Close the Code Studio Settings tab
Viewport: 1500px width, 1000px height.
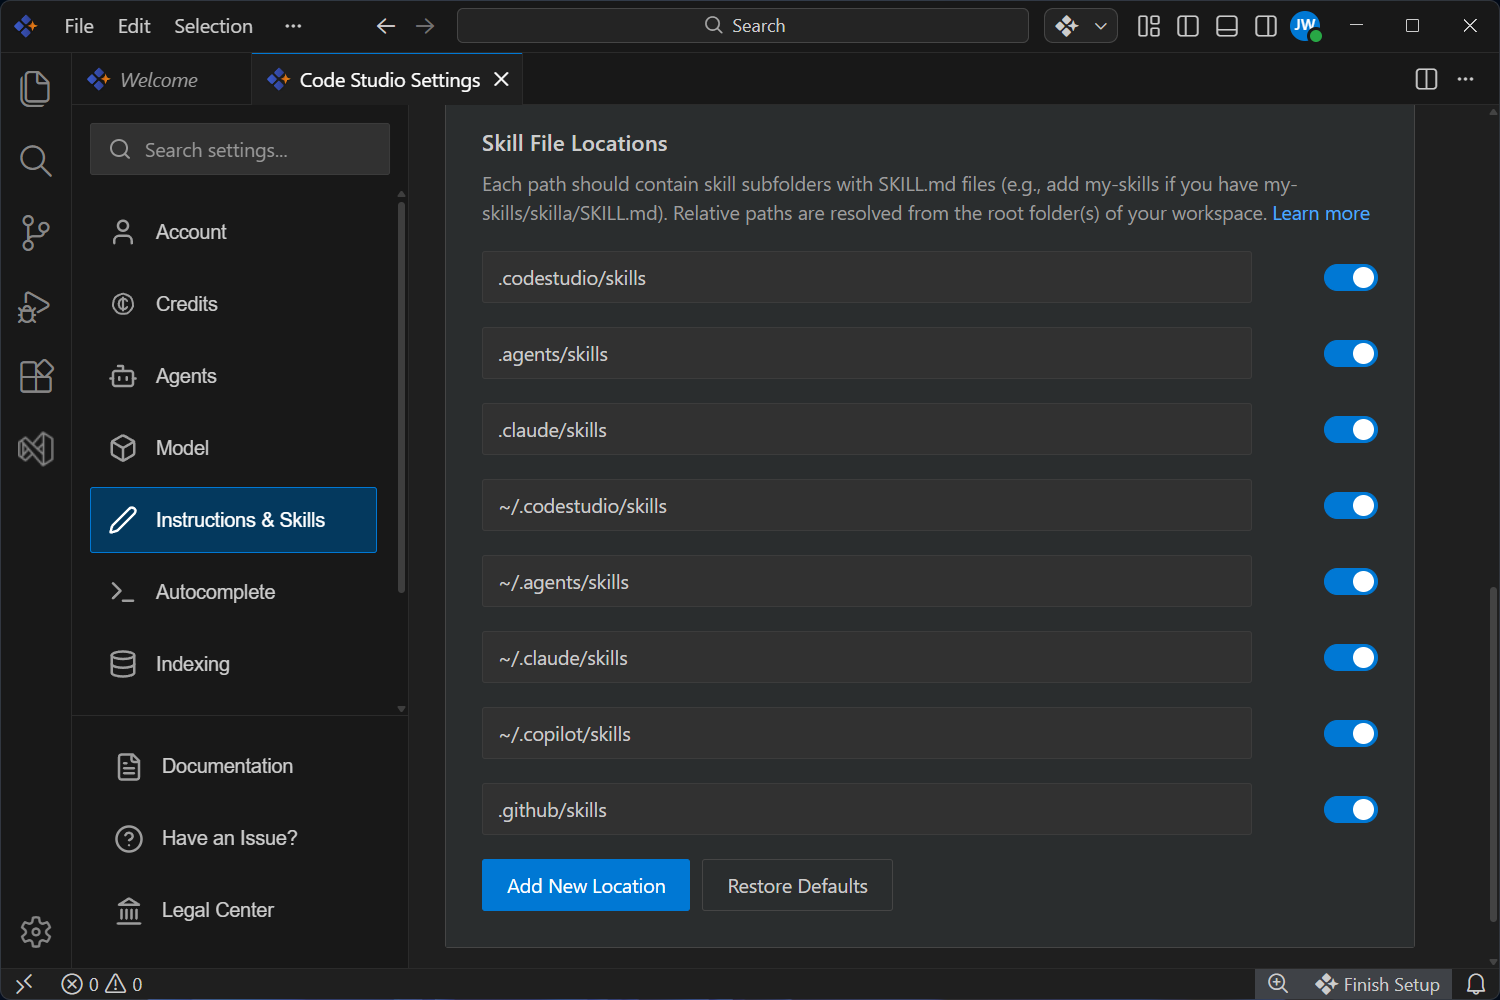click(502, 79)
